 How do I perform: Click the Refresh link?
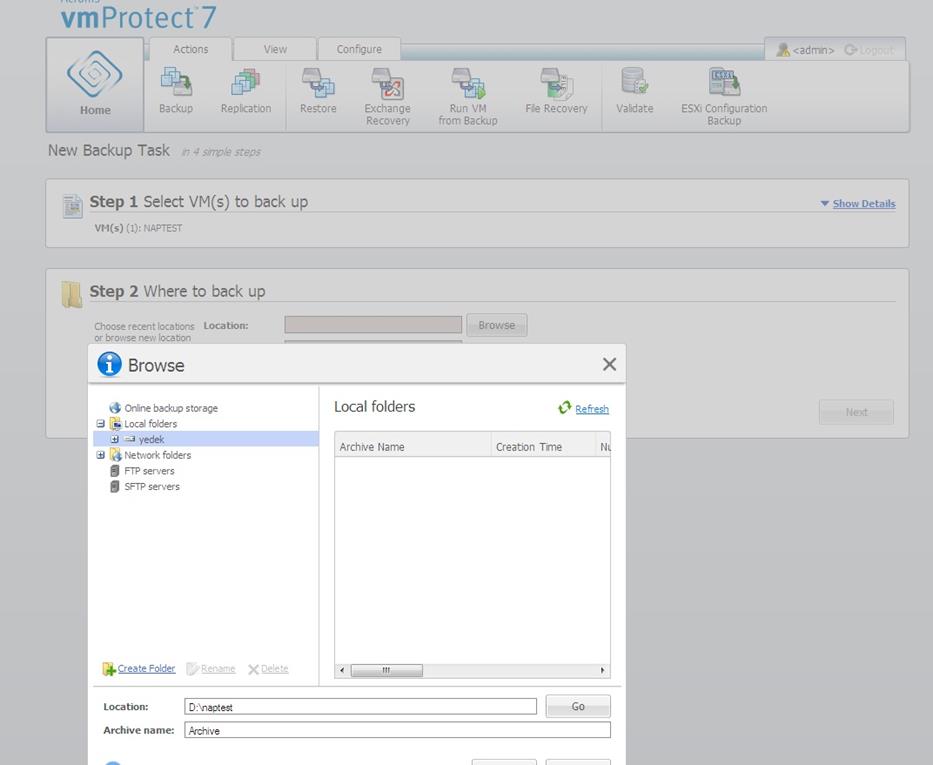(592, 409)
